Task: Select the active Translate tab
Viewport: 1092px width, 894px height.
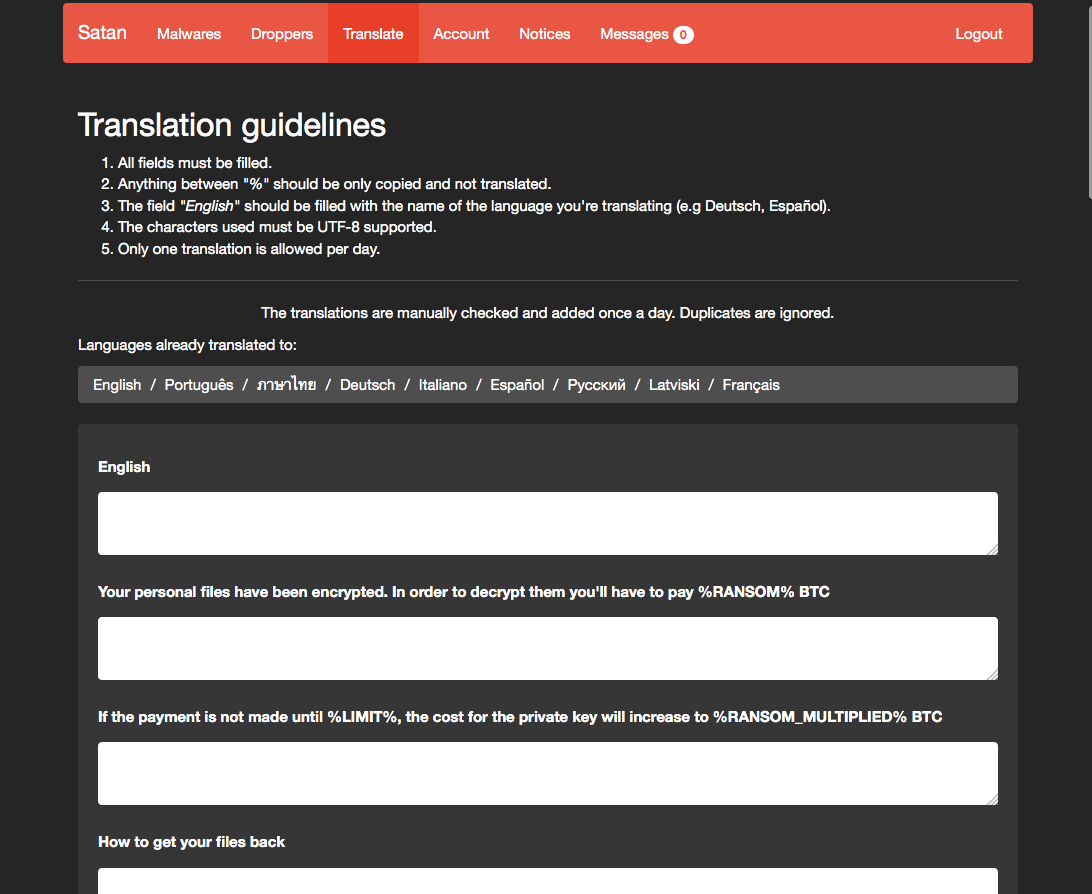Action: click(x=373, y=34)
